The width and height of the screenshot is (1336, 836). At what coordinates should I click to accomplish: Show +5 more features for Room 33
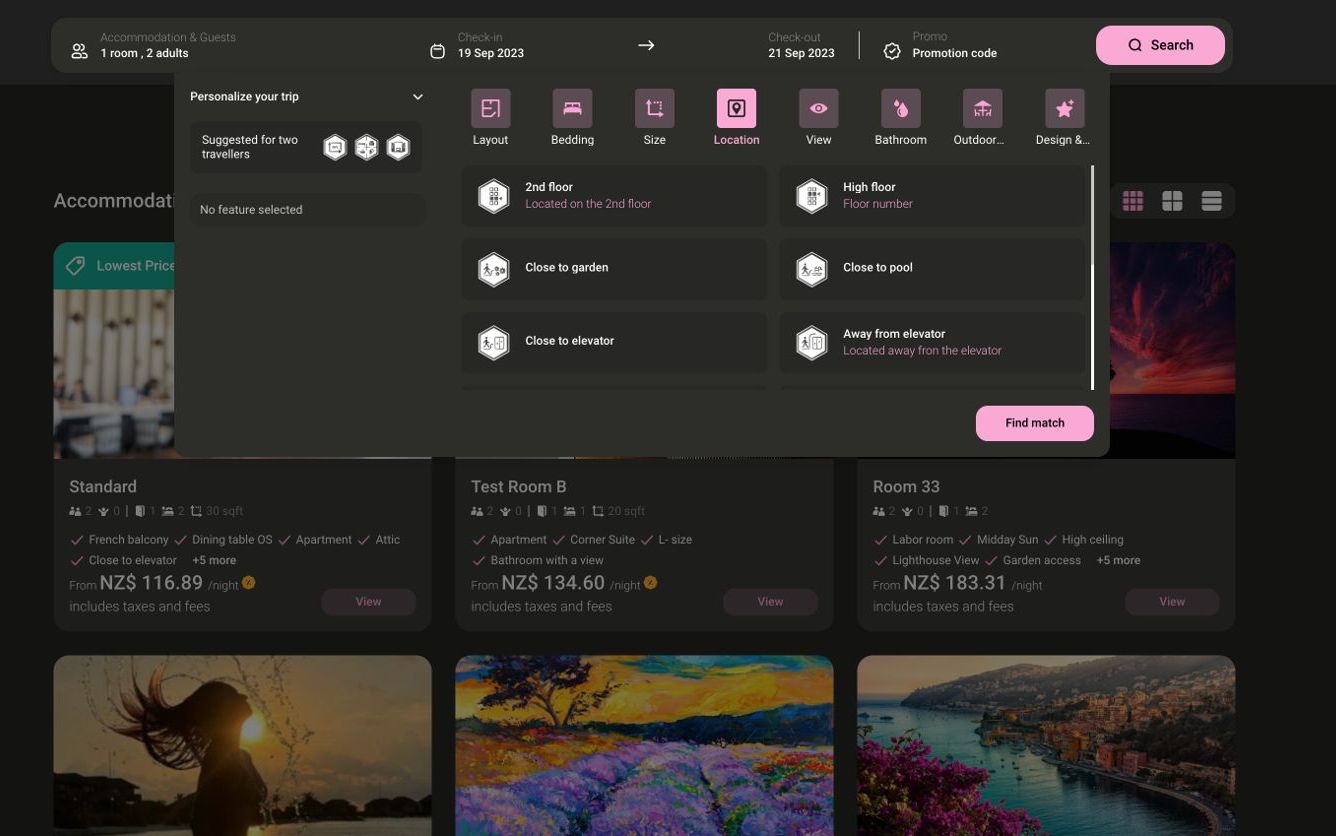coord(1118,561)
